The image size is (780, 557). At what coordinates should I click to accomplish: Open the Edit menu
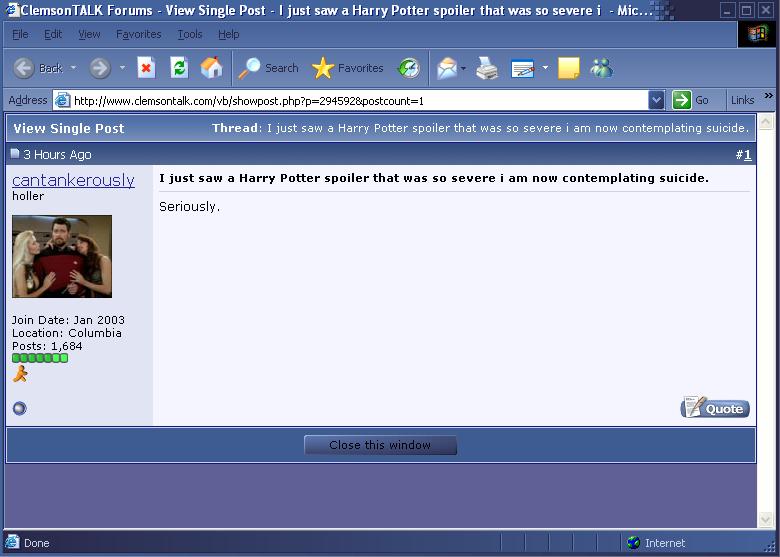coord(53,34)
